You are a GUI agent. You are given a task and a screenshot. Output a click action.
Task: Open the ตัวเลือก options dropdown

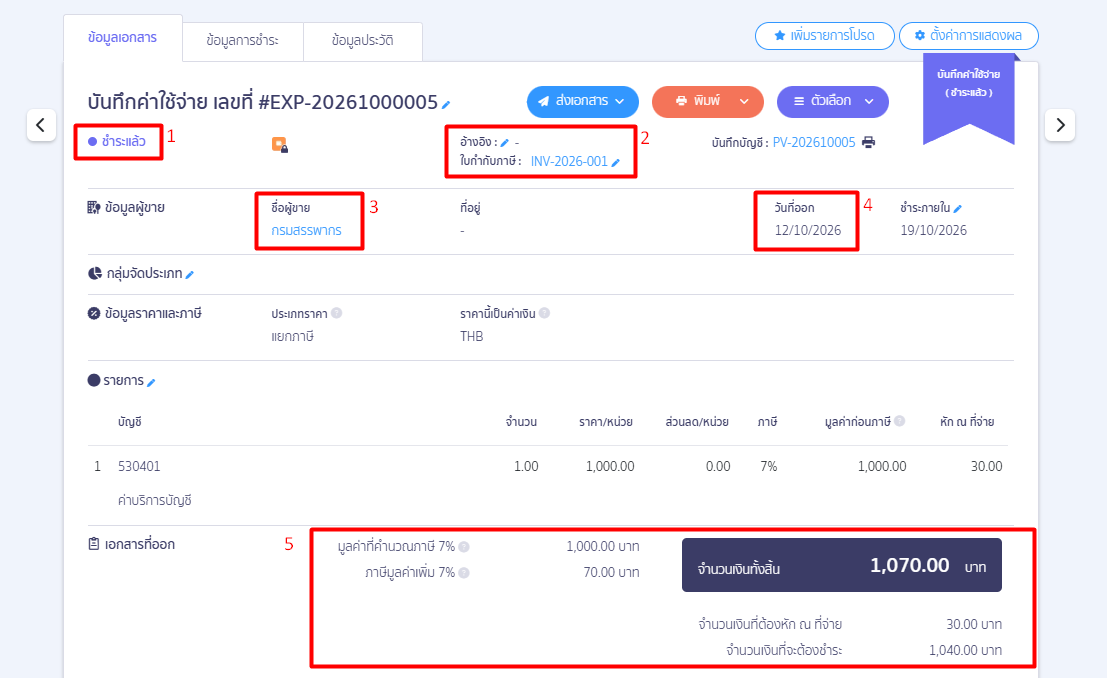coord(833,102)
